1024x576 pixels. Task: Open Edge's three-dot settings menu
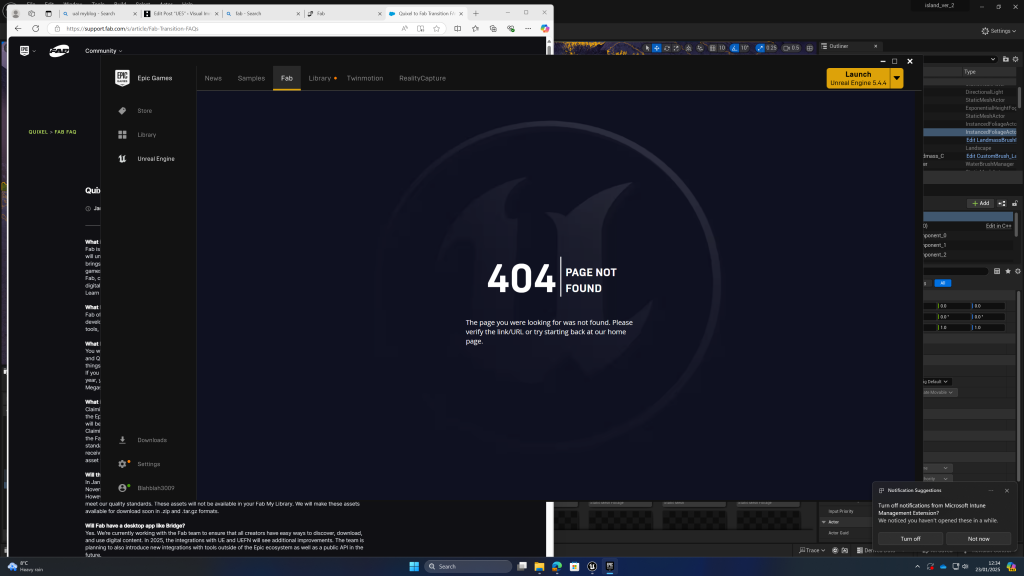[x=528, y=29]
